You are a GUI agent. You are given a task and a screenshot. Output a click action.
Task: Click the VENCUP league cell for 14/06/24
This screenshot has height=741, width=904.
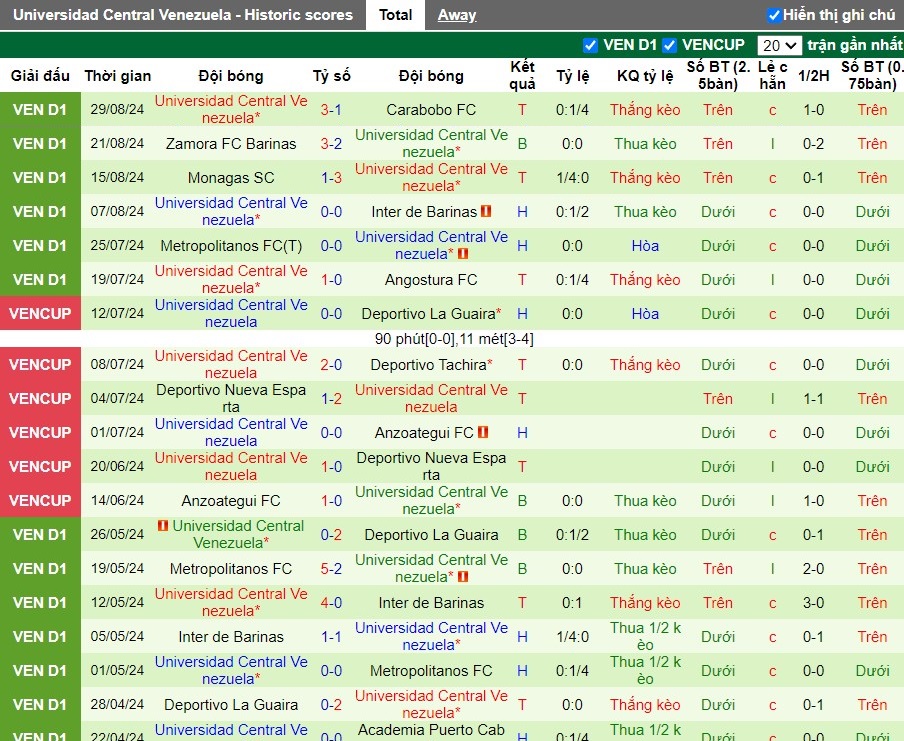coord(40,501)
